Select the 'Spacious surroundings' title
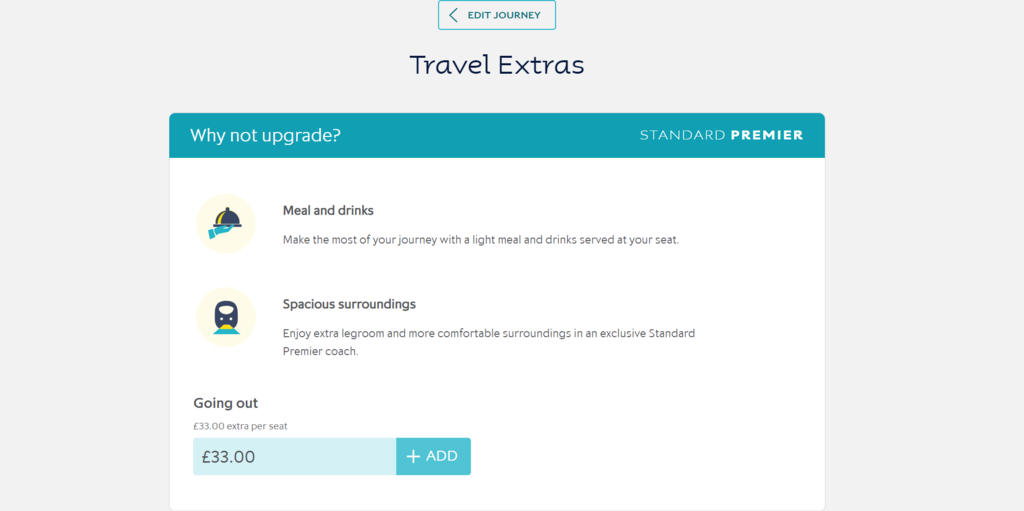The height and width of the screenshot is (511, 1024). pyautogui.click(x=349, y=304)
